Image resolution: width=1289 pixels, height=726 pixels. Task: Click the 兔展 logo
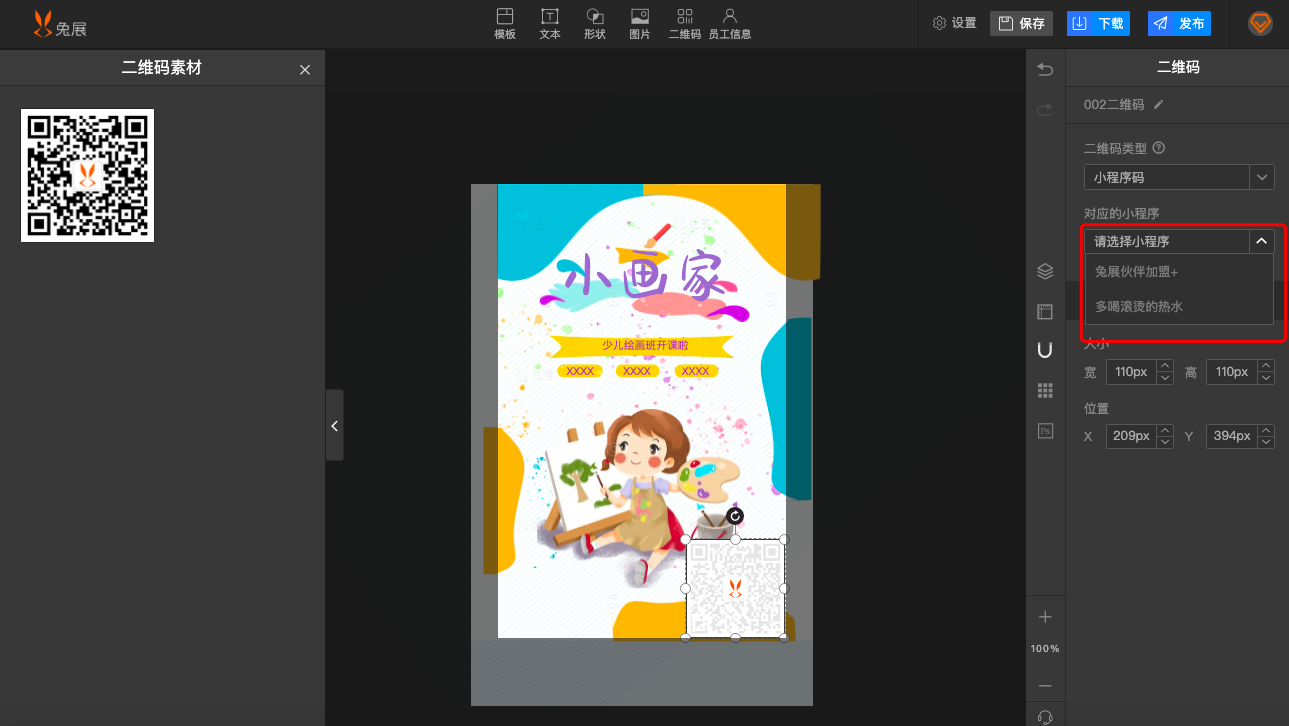click(61, 24)
